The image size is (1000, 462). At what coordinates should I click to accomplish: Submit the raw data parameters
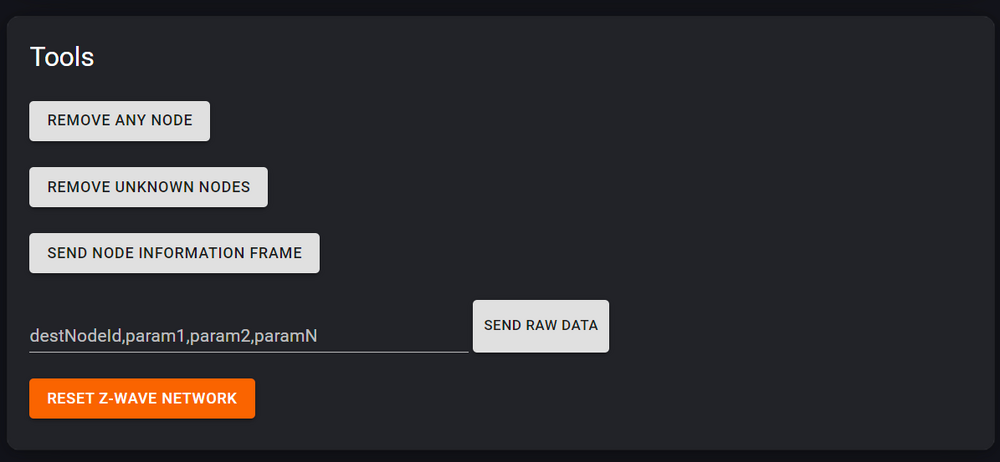pos(540,326)
